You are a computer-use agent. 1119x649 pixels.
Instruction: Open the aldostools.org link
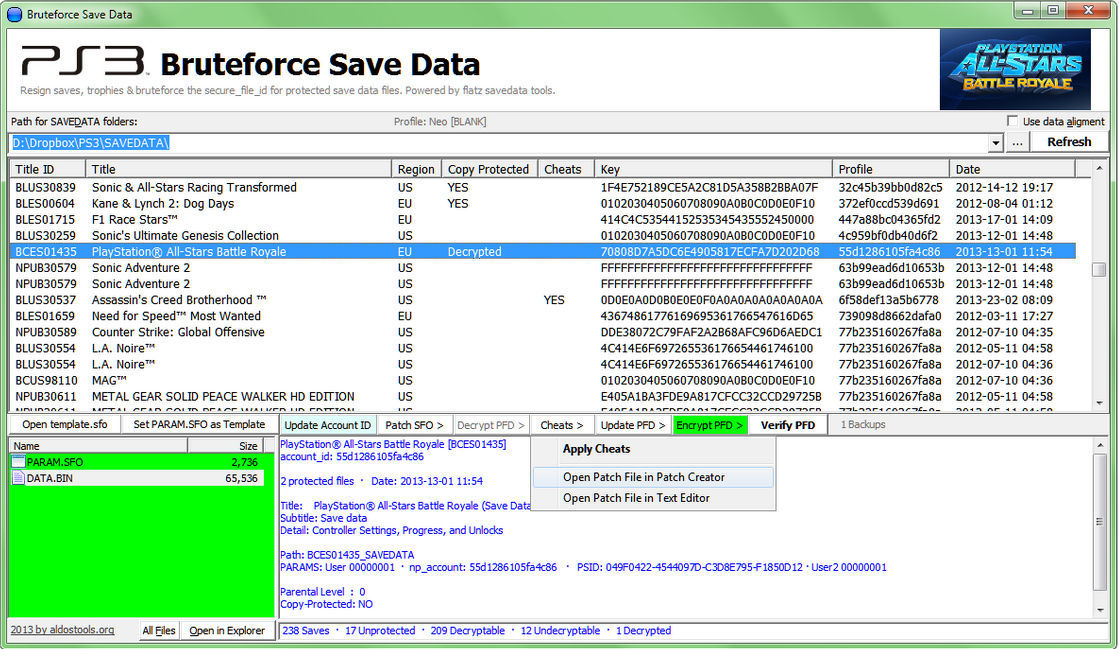[x=62, y=630]
